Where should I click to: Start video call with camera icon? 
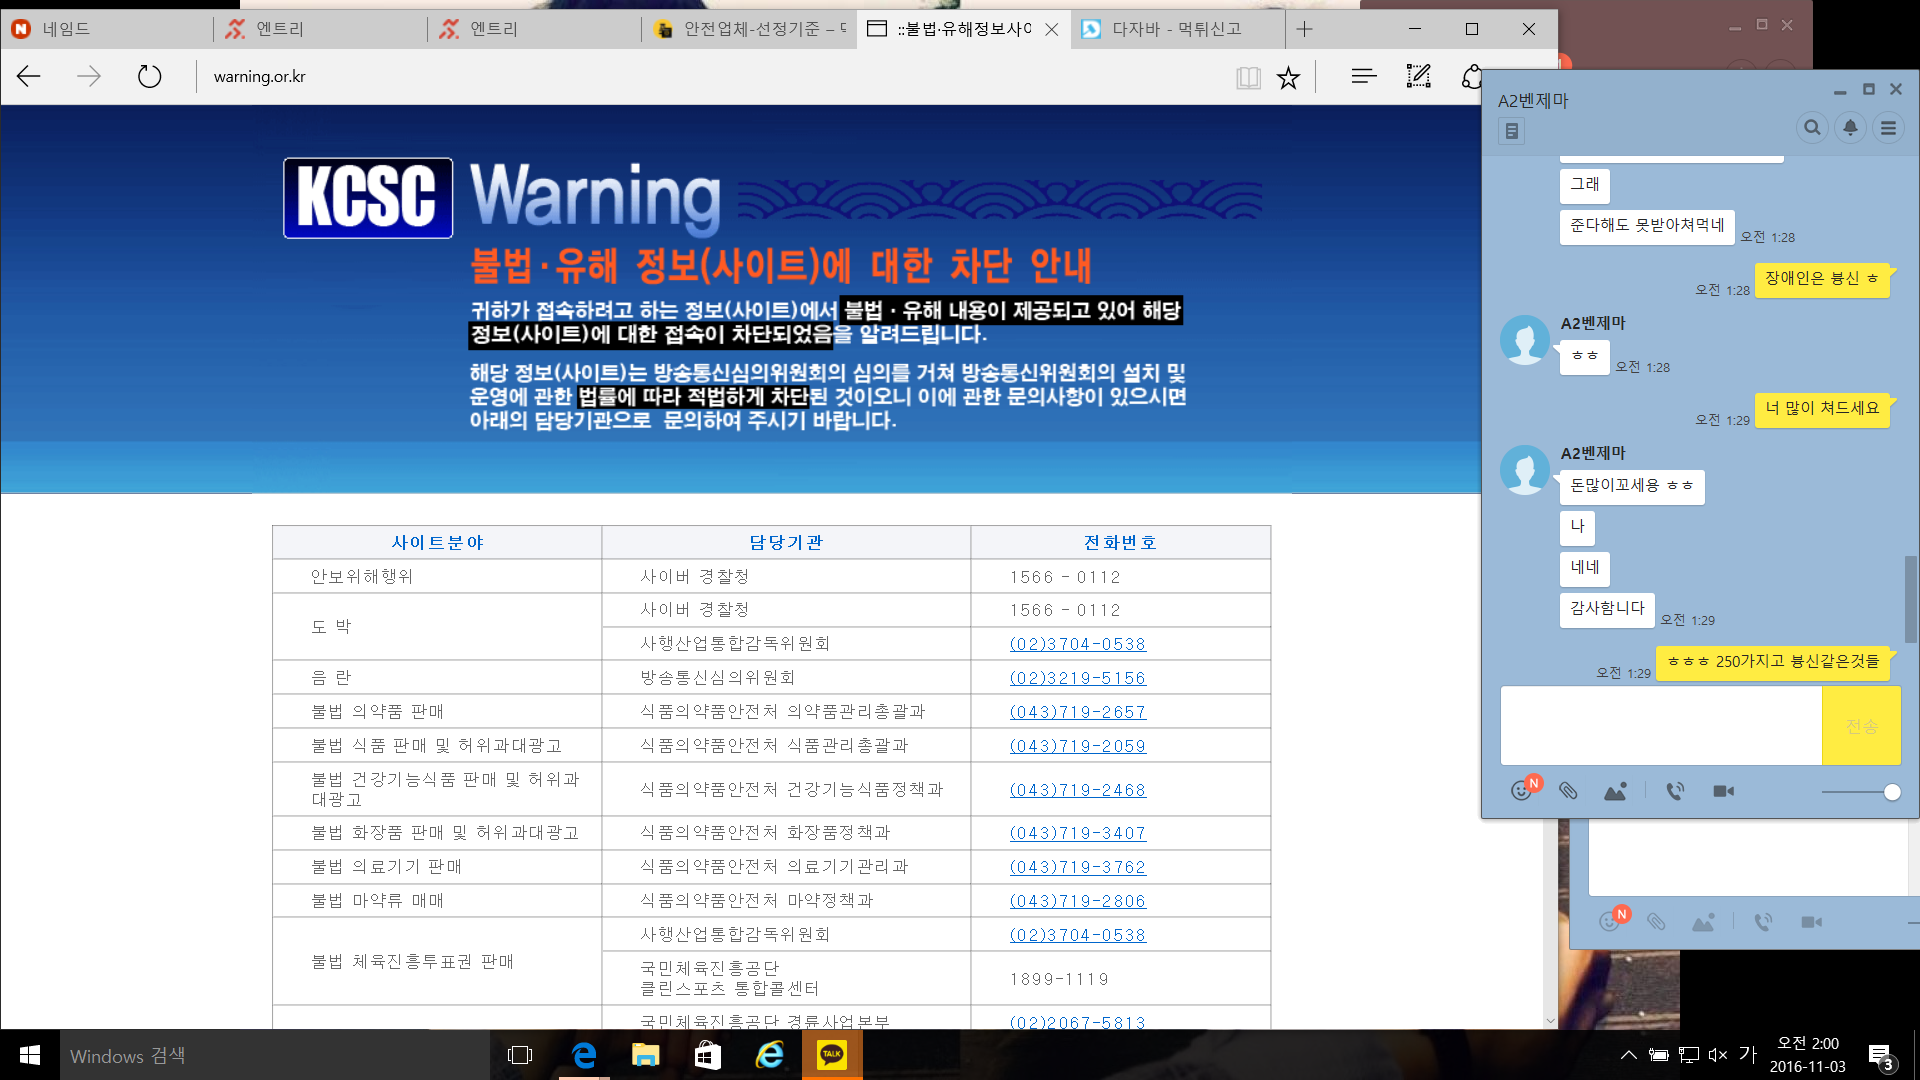[1723, 791]
